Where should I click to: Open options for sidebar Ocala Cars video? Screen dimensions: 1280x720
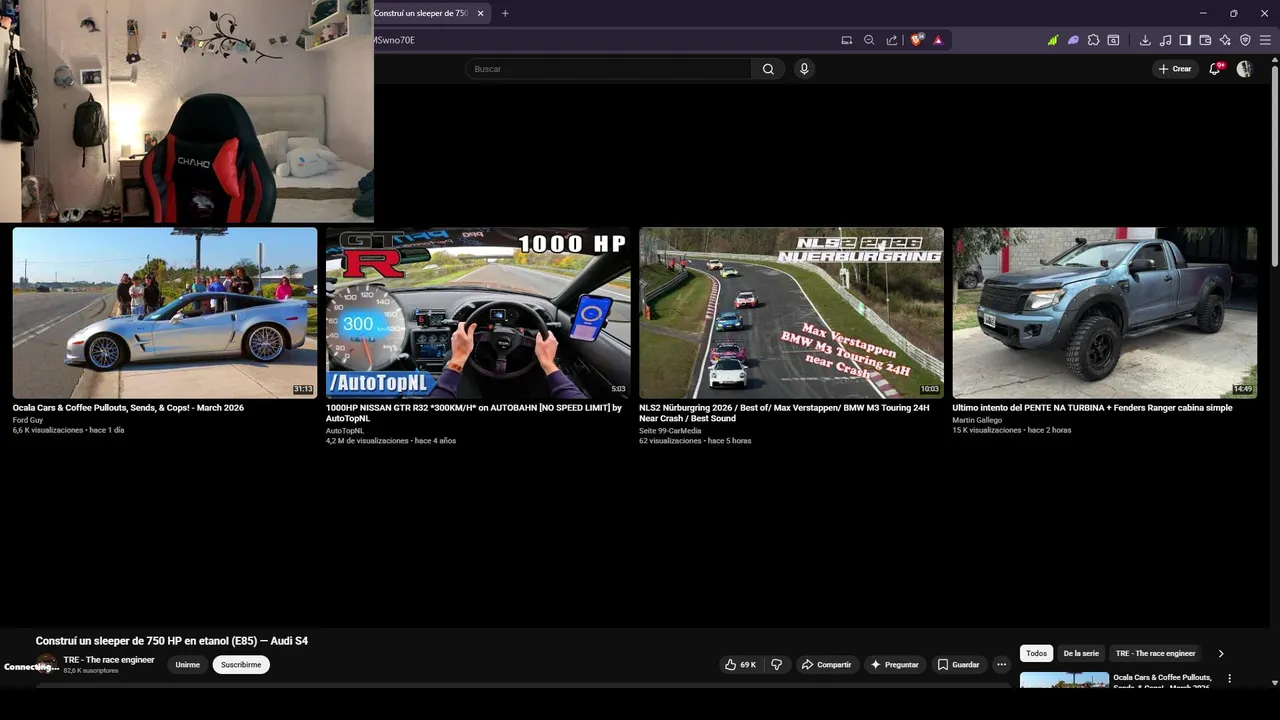(x=1229, y=679)
